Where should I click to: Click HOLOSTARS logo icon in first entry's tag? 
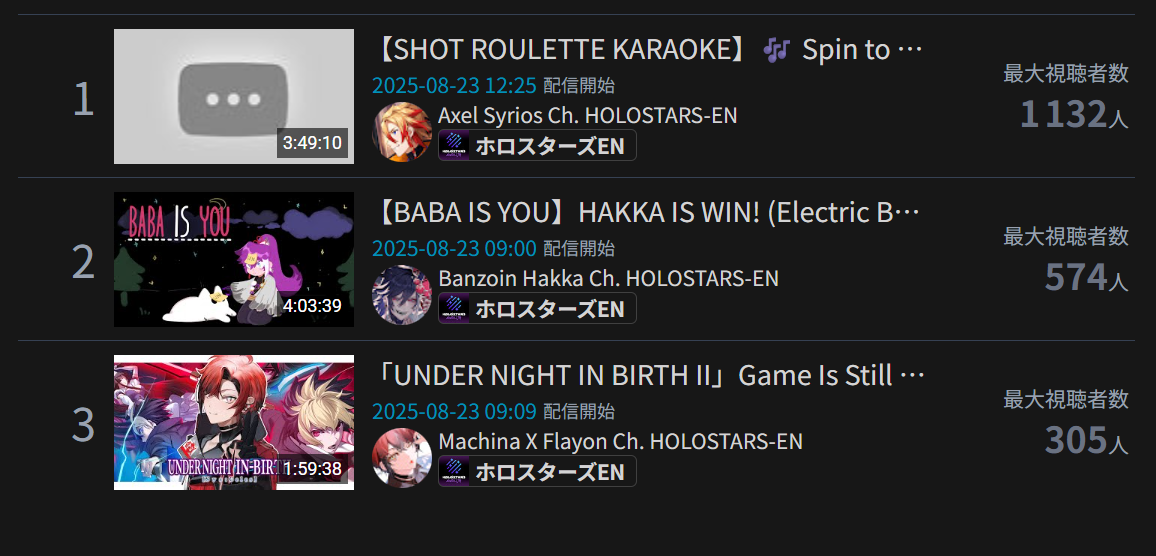click(455, 145)
